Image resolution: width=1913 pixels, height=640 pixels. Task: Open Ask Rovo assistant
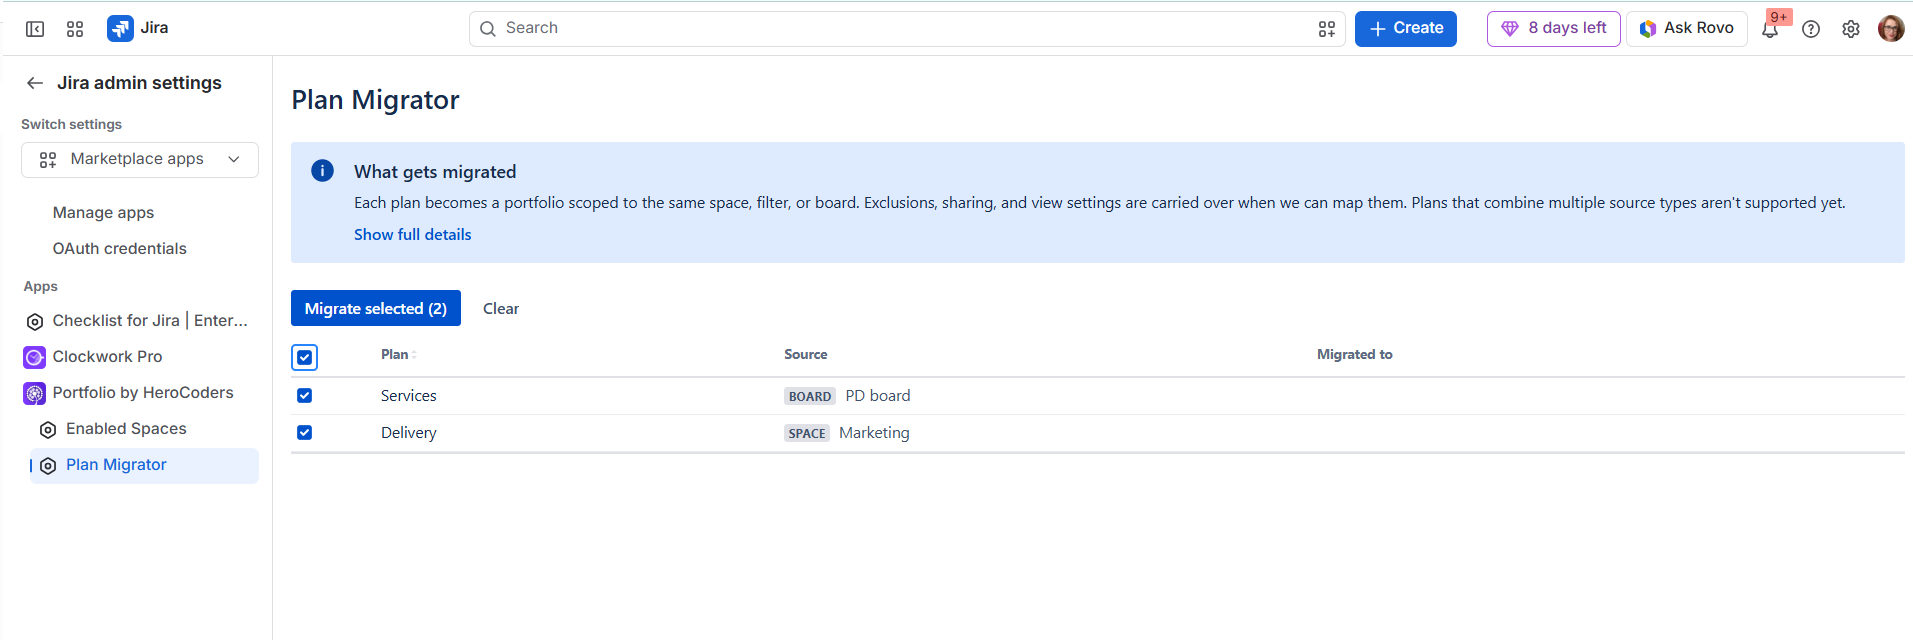pyautogui.click(x=1687, y=28)
